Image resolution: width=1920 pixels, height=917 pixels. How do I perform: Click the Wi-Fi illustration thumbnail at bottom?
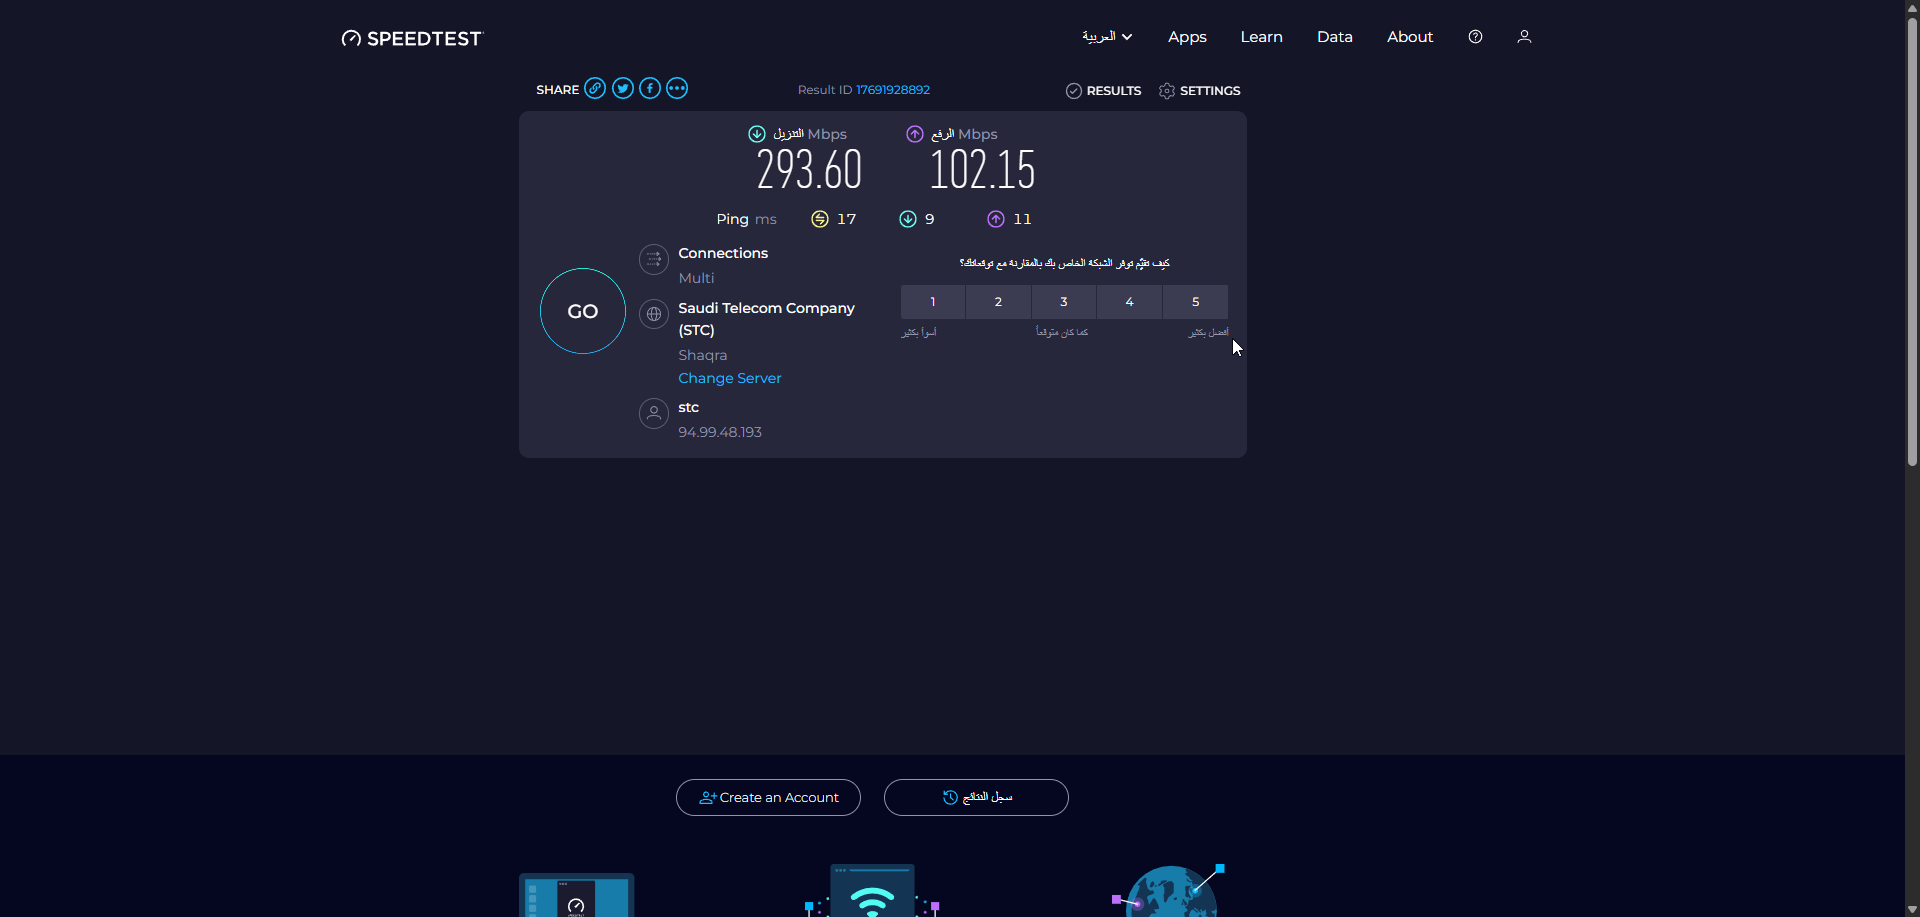coord(872,890)
